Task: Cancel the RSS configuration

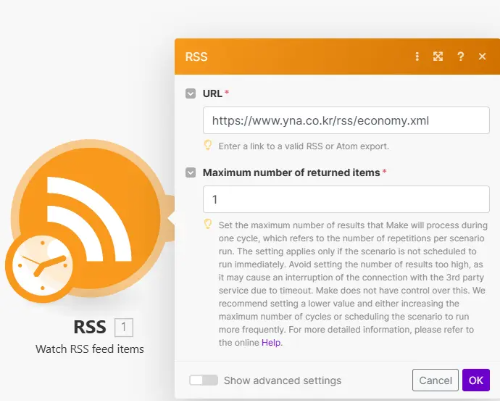Action: tap(435, 380)
